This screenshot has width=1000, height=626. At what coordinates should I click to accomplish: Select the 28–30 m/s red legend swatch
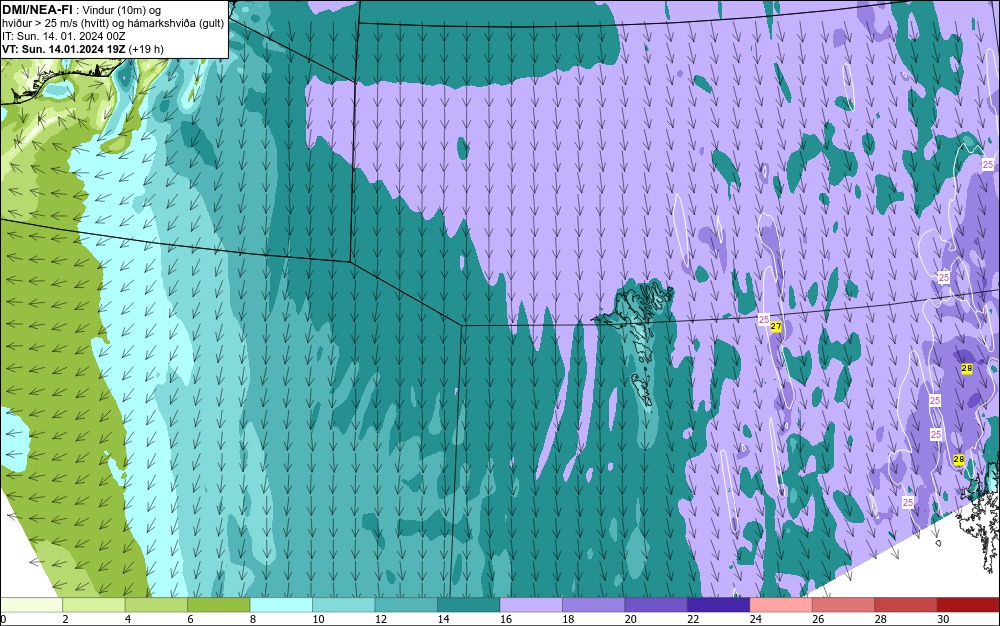click(x=906, y=605)
